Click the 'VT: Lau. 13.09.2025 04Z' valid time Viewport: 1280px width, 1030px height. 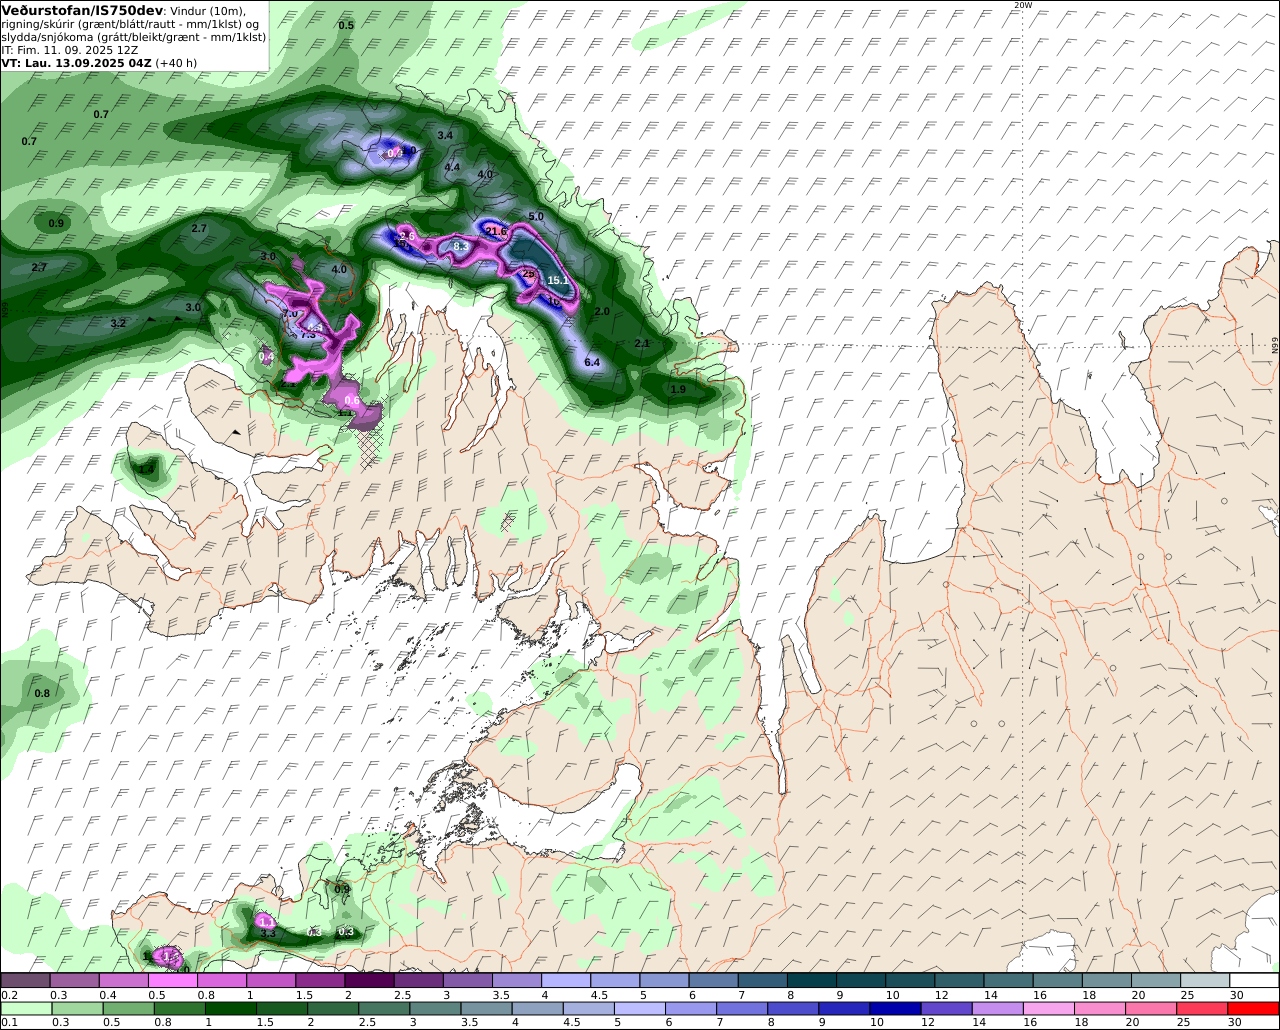76,63
